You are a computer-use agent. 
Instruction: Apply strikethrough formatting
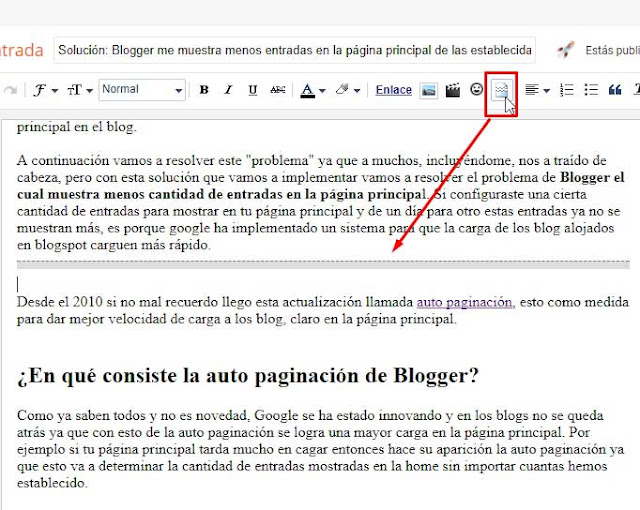coord(278,90)
